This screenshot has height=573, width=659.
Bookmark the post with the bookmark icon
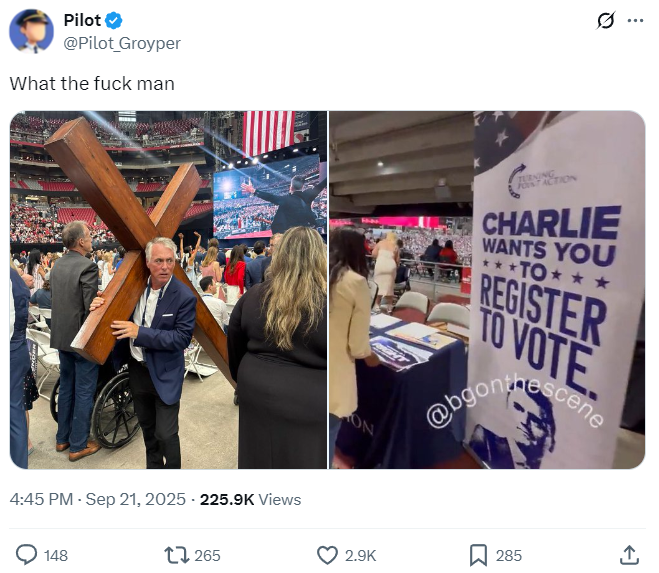(478, 555)
